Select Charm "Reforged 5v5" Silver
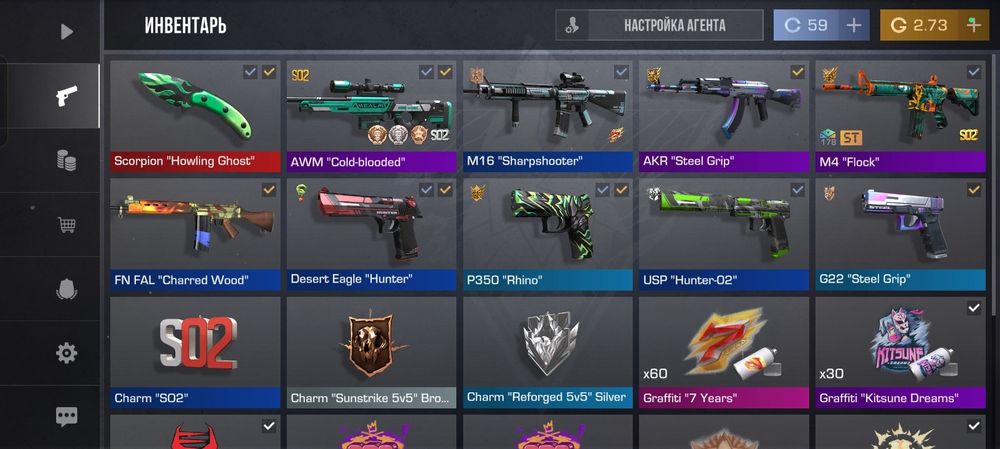This screenshot has width=1000, height=449. 548,352
